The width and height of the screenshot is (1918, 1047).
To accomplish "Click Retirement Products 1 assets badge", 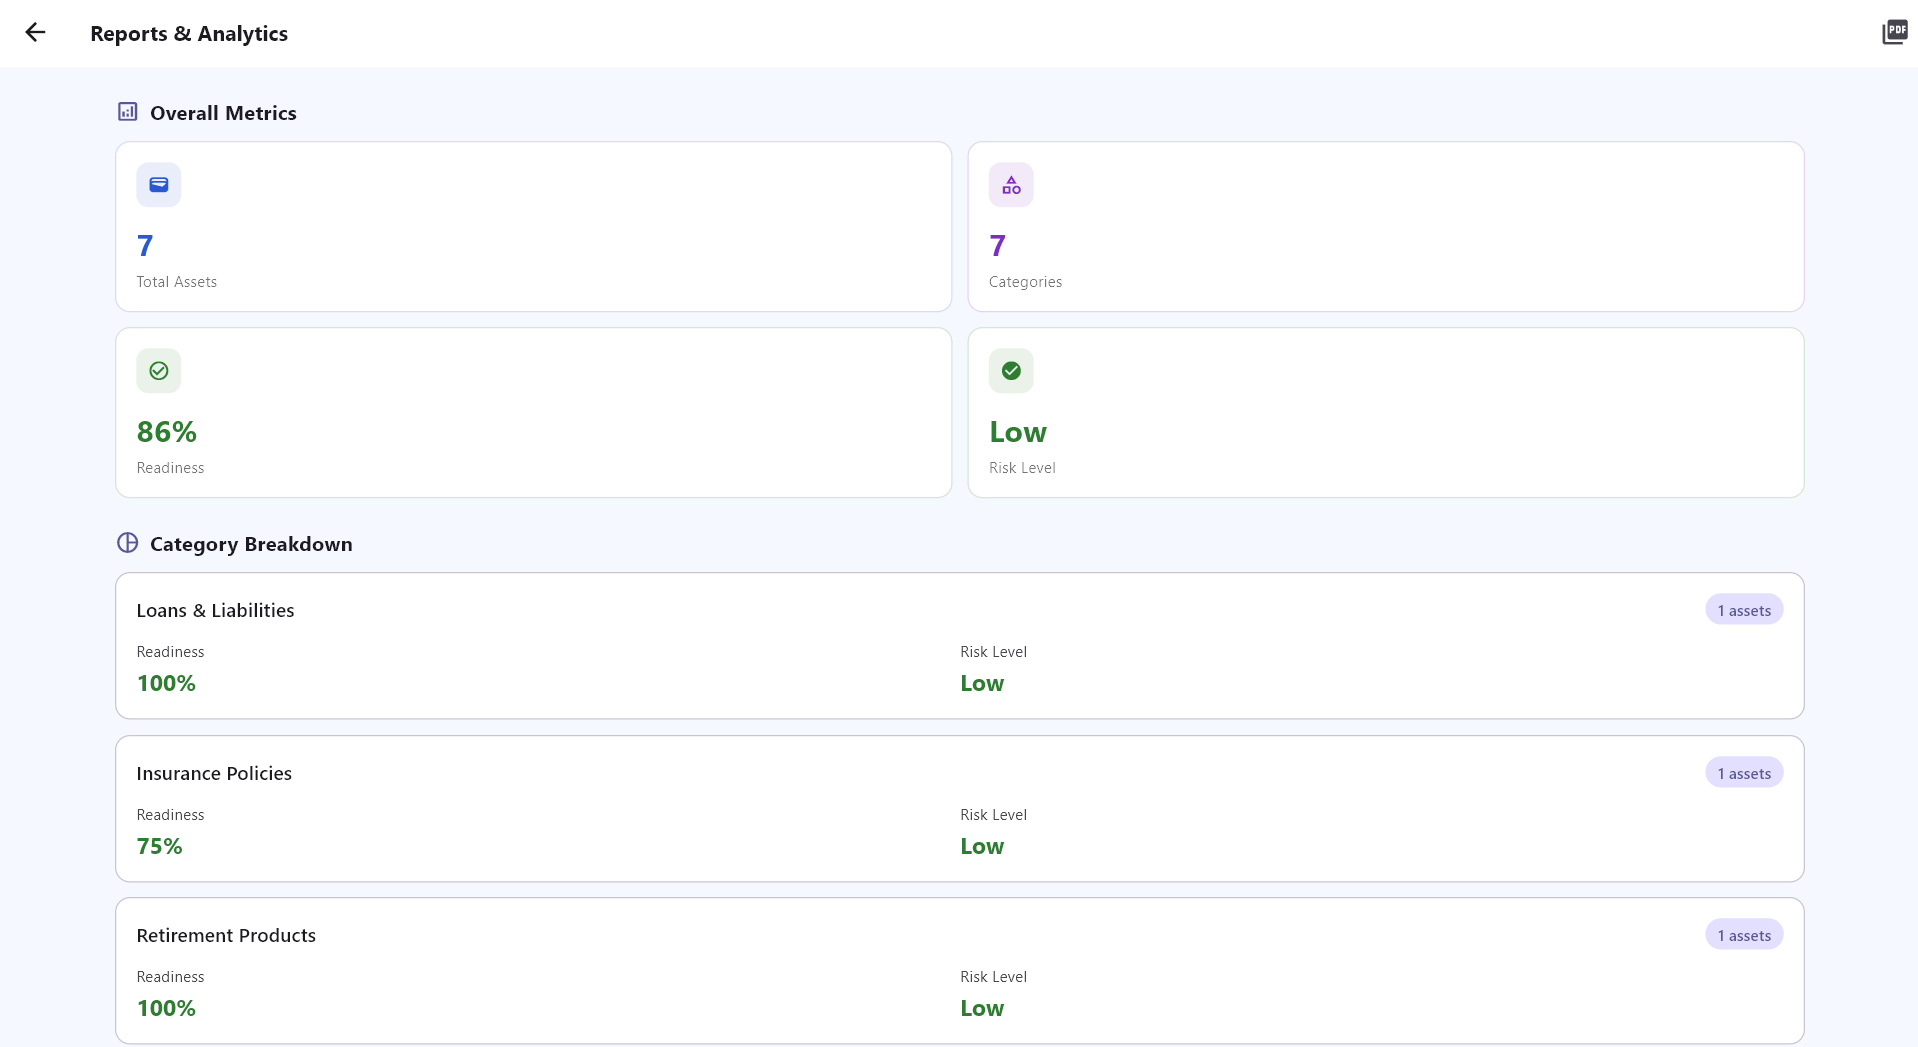I will tap(1743, 935).
